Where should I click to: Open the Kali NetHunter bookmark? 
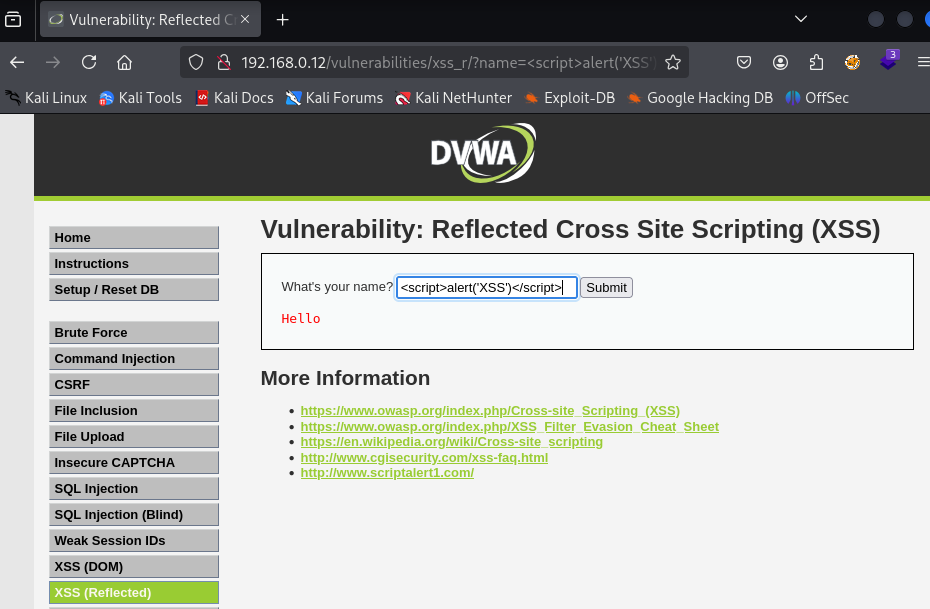[454, 98]
